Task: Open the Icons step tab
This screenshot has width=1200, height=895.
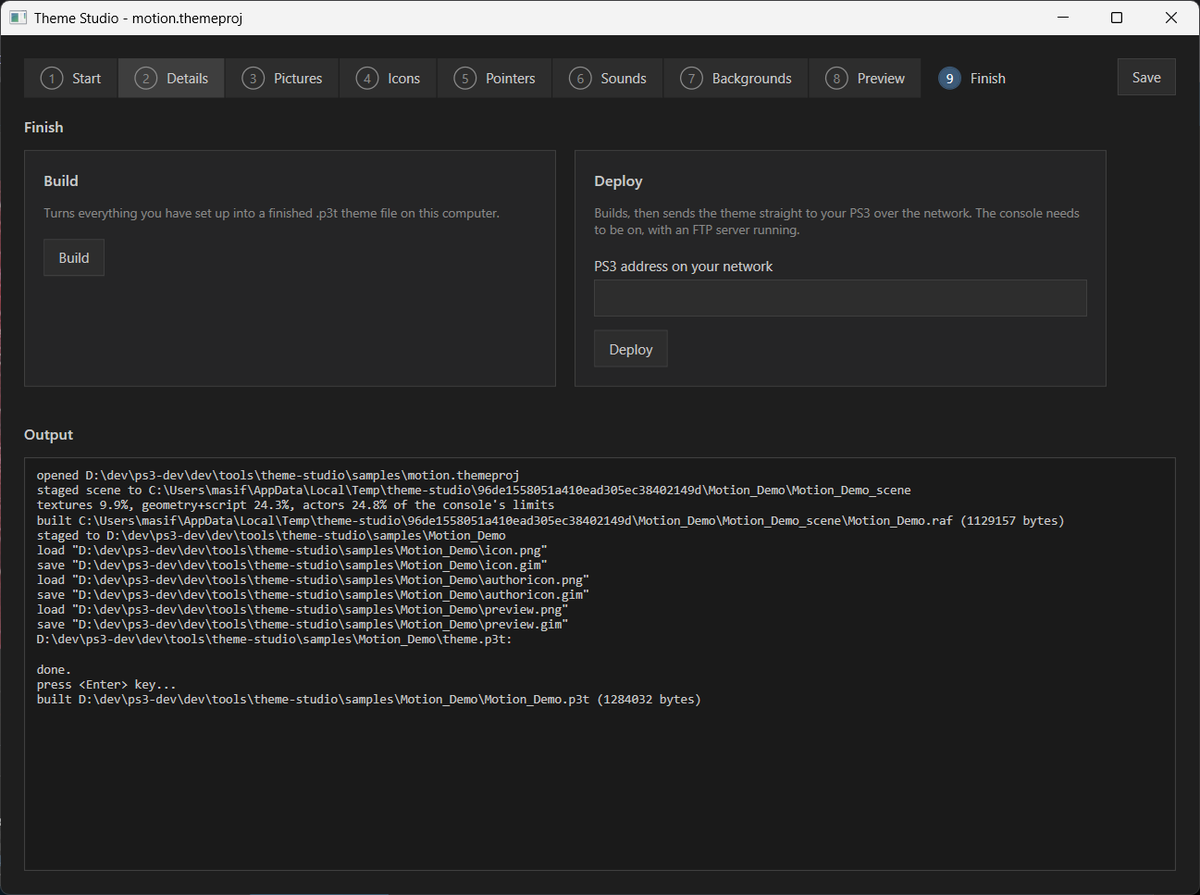Action: [x=388, y=78]
